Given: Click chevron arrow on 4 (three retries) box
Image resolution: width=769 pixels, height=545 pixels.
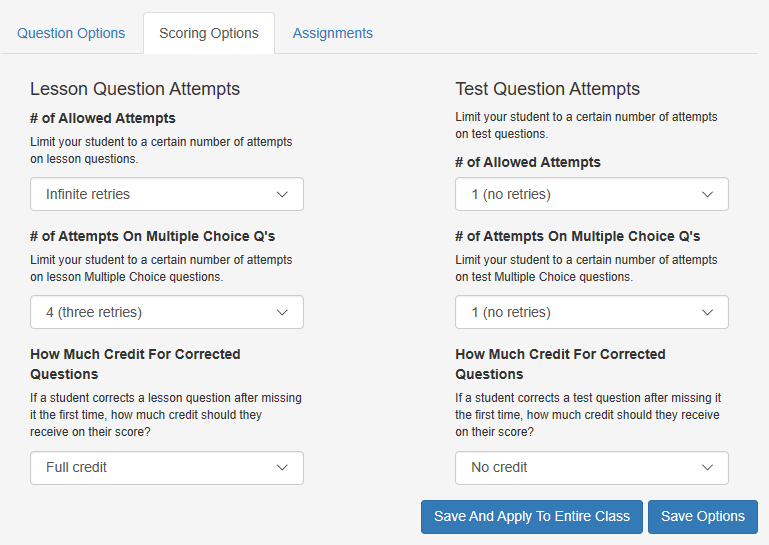Looking at the screenshot, I should [x=282, y=312].
